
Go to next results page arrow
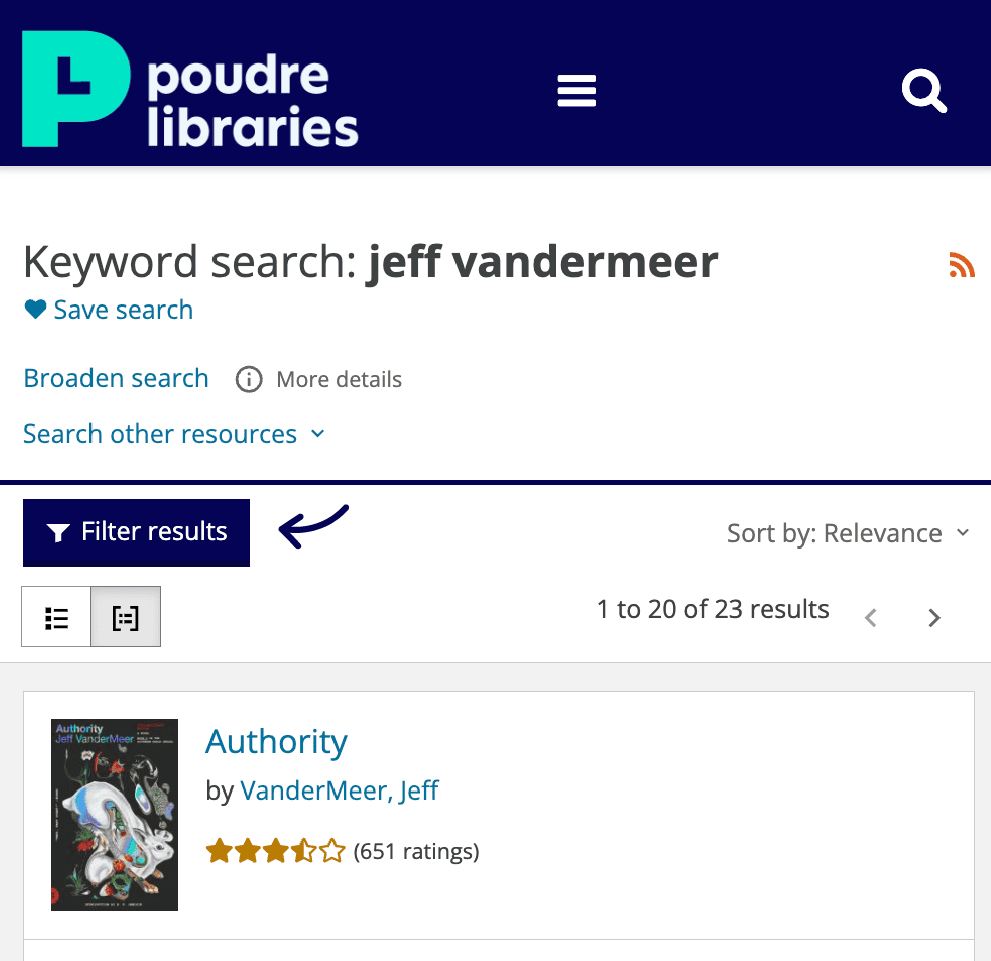pos(934,618)
